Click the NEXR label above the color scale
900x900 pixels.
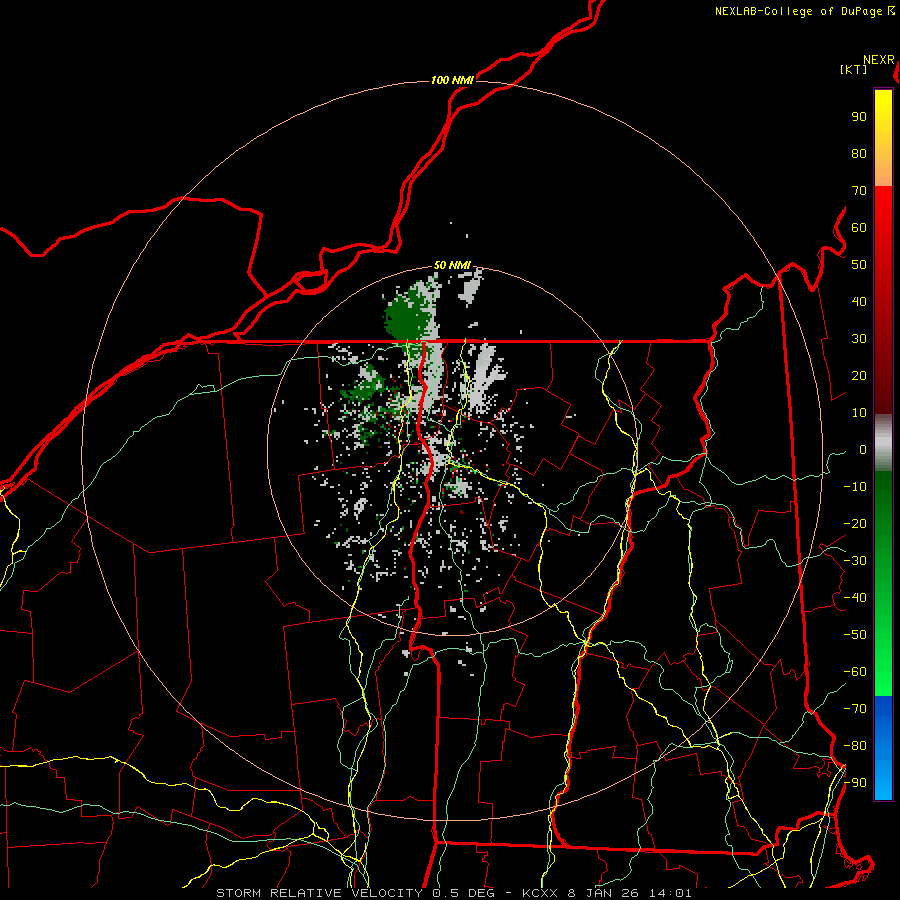[879, 60]
